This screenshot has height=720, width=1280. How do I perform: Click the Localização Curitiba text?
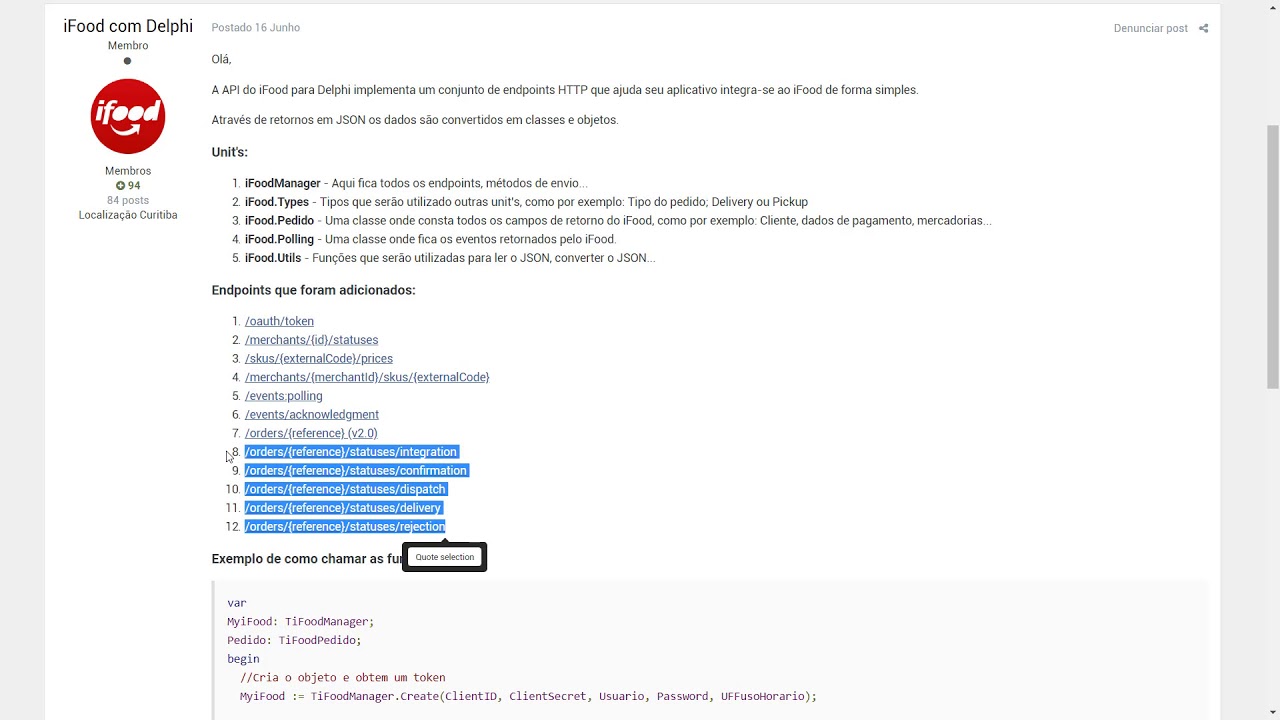[128, 215]
